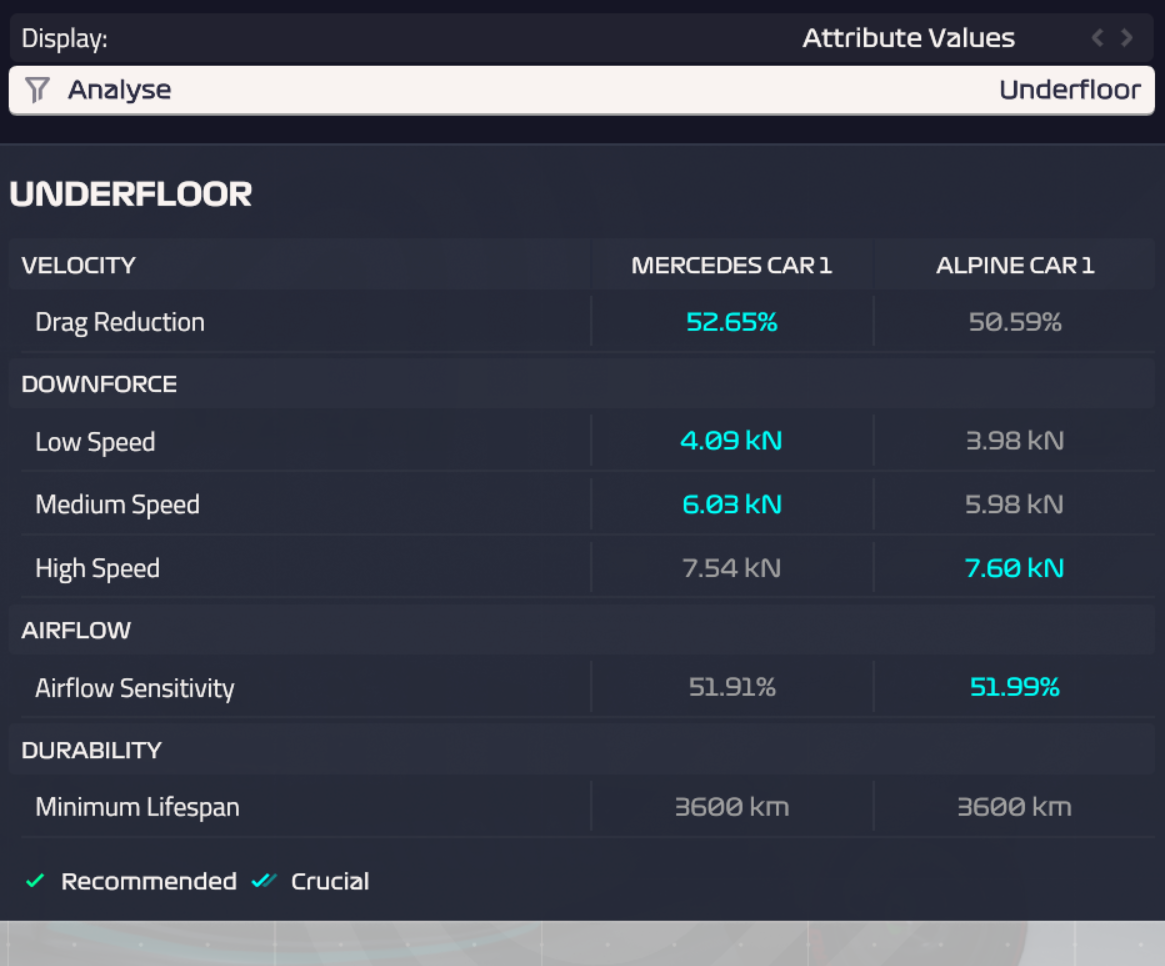Click the 7.54 kN high speed value
This screenshot has width=1165, height=966.
click(732, 568)
